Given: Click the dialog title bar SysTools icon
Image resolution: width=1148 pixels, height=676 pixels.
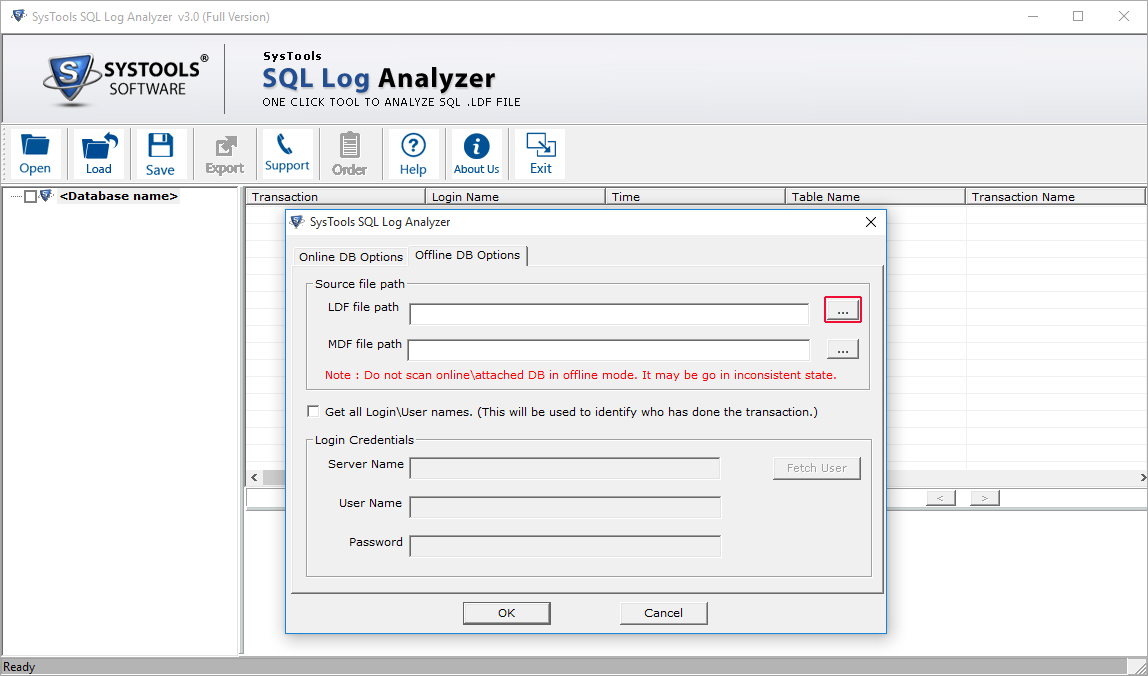Looking at the screenshot, I should coord(297,221).
